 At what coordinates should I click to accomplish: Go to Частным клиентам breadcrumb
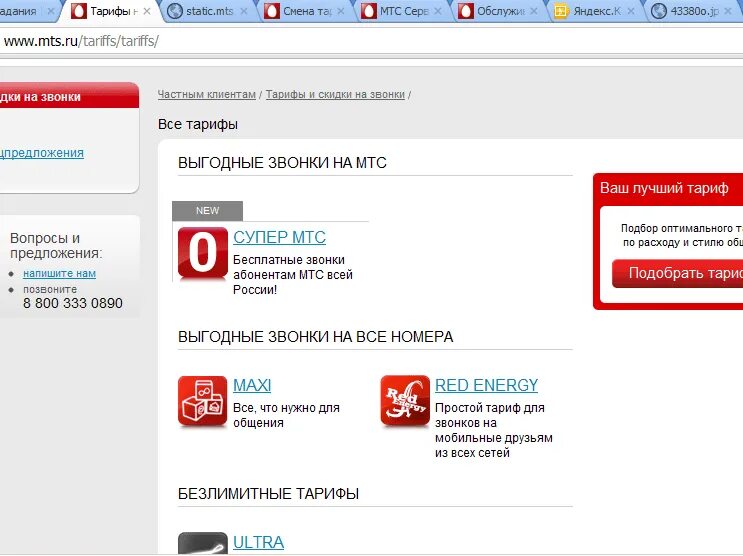[207, 94]
